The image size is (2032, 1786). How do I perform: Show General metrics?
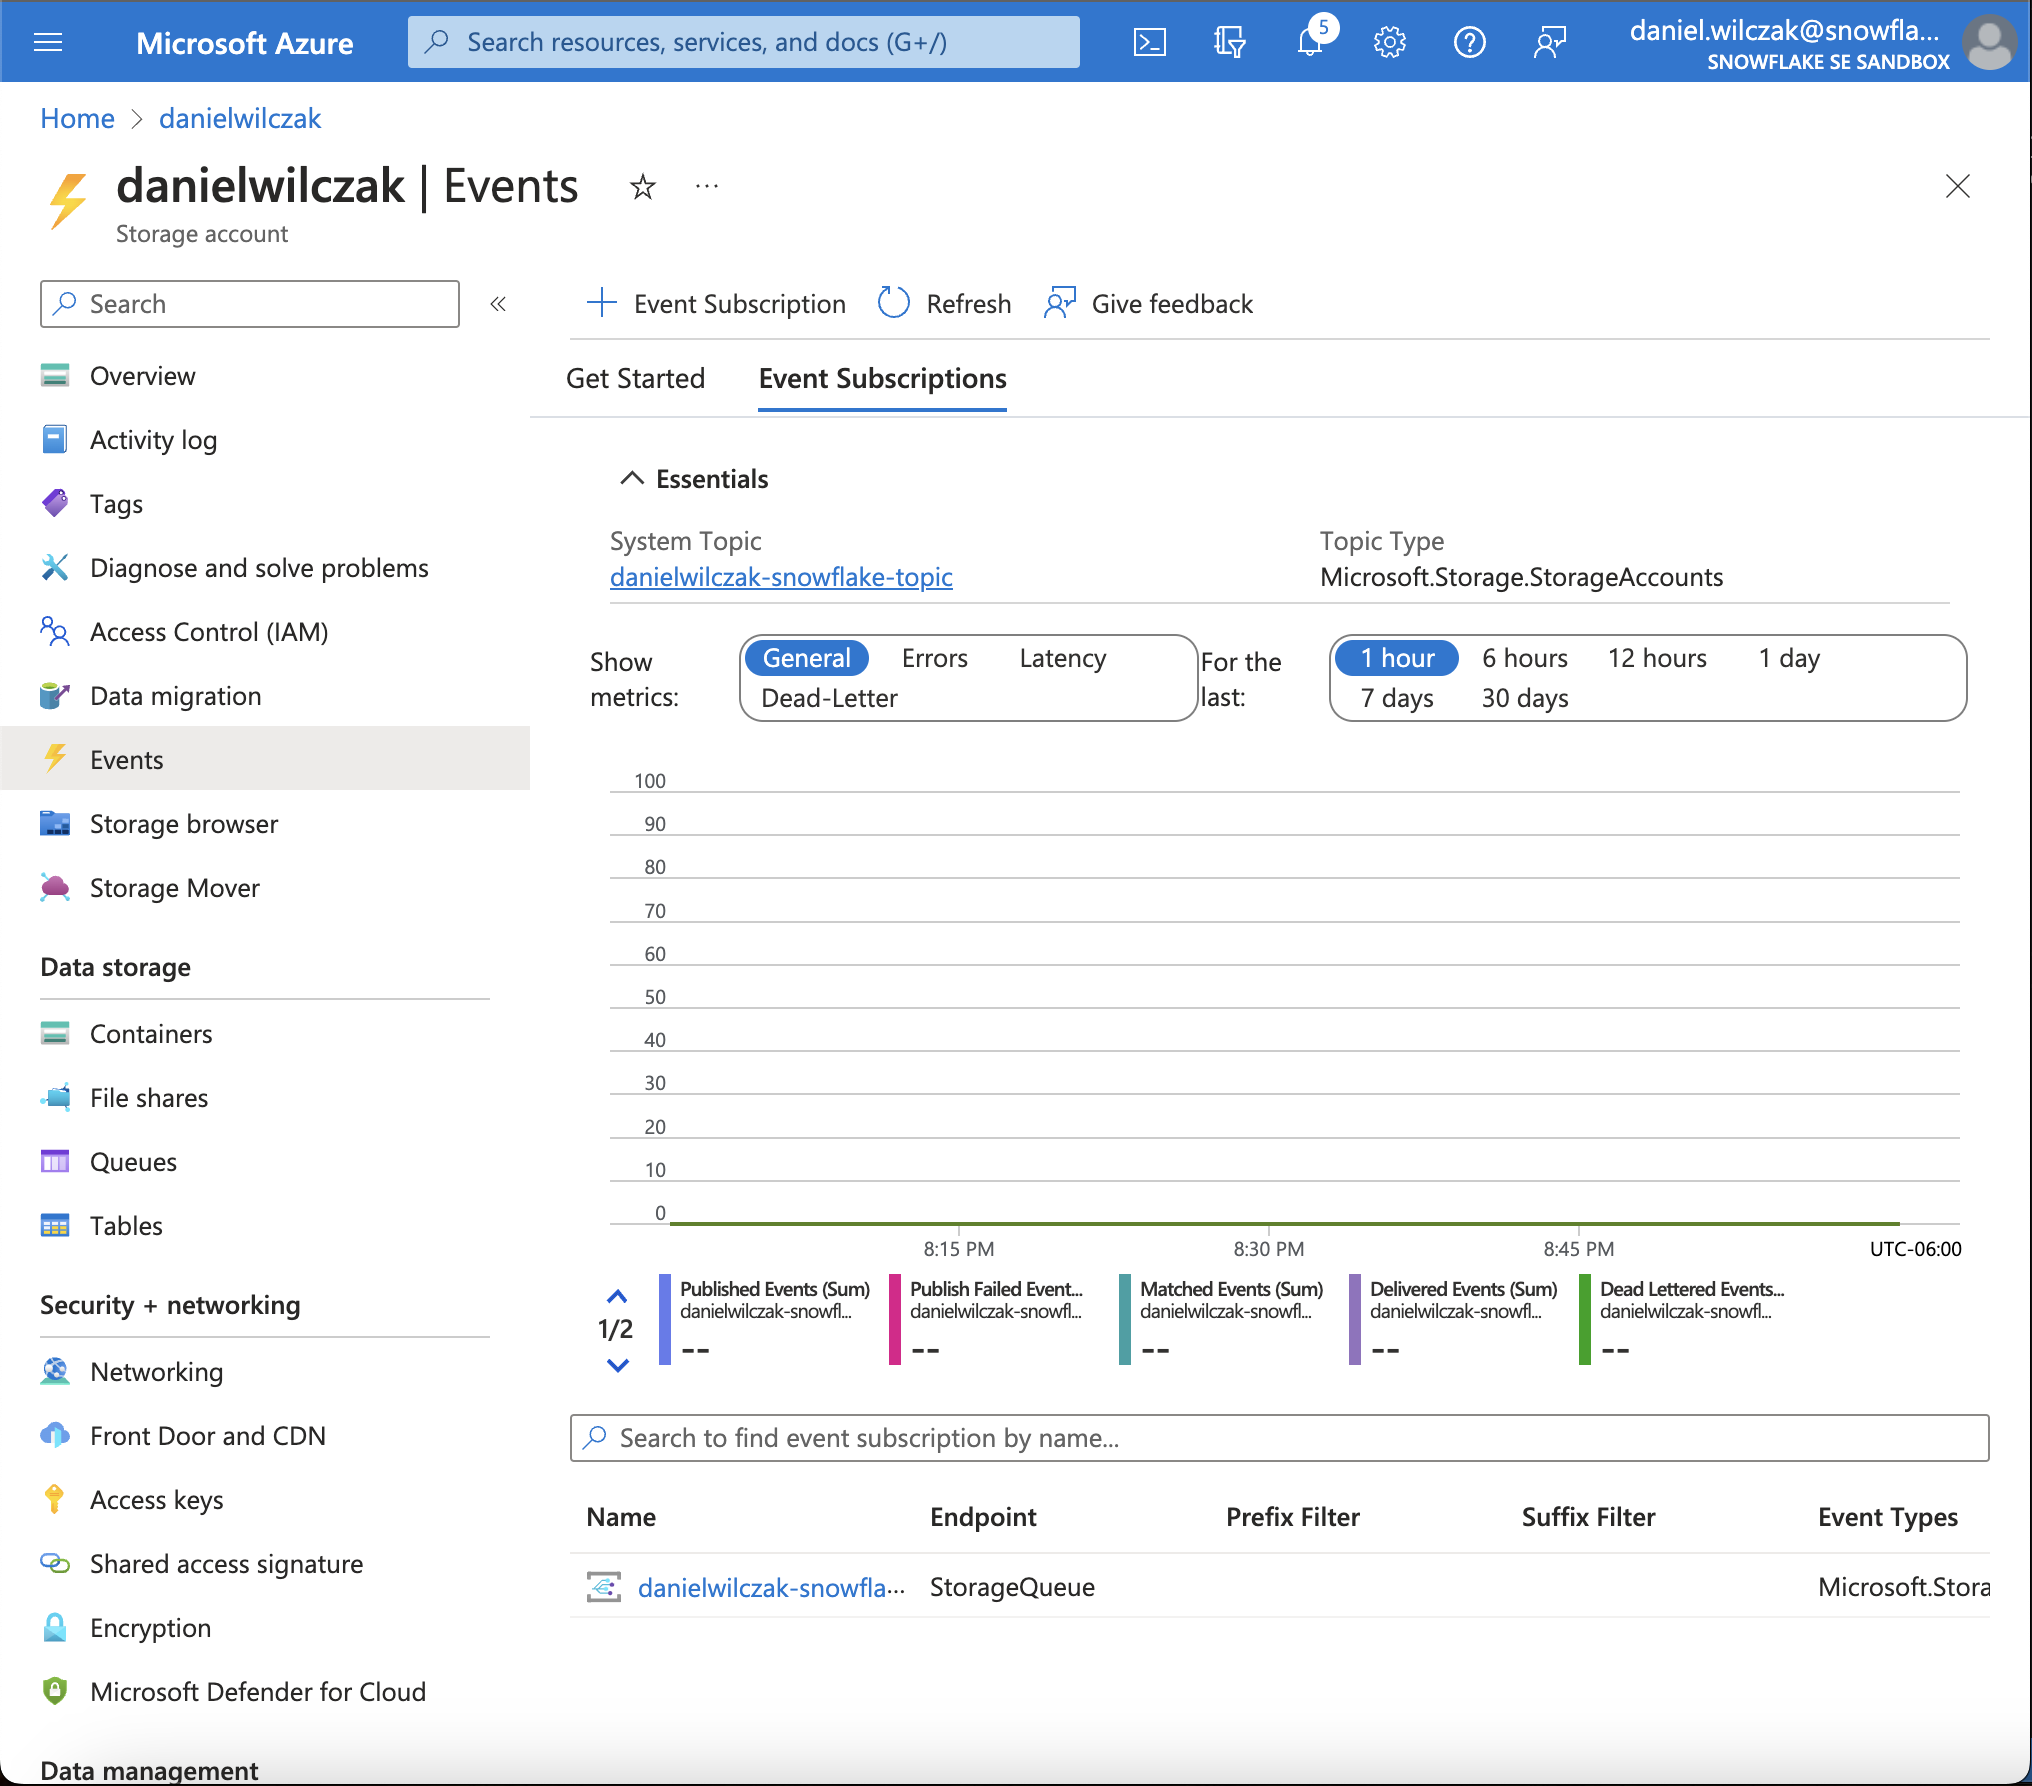(x=807, y=658)
